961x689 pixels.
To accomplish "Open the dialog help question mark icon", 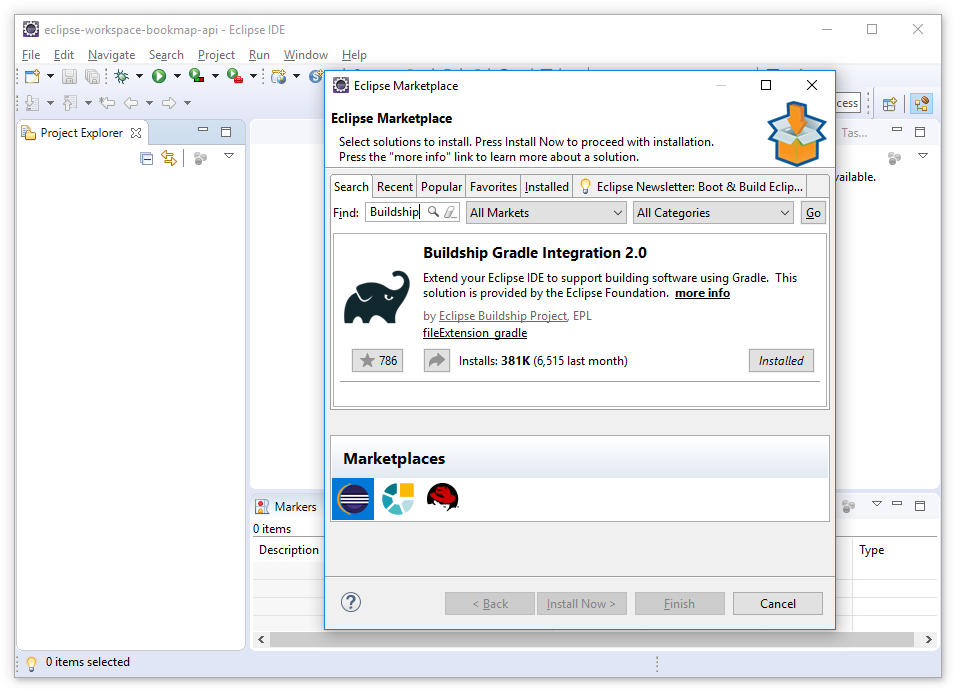I will pos(351,602).
